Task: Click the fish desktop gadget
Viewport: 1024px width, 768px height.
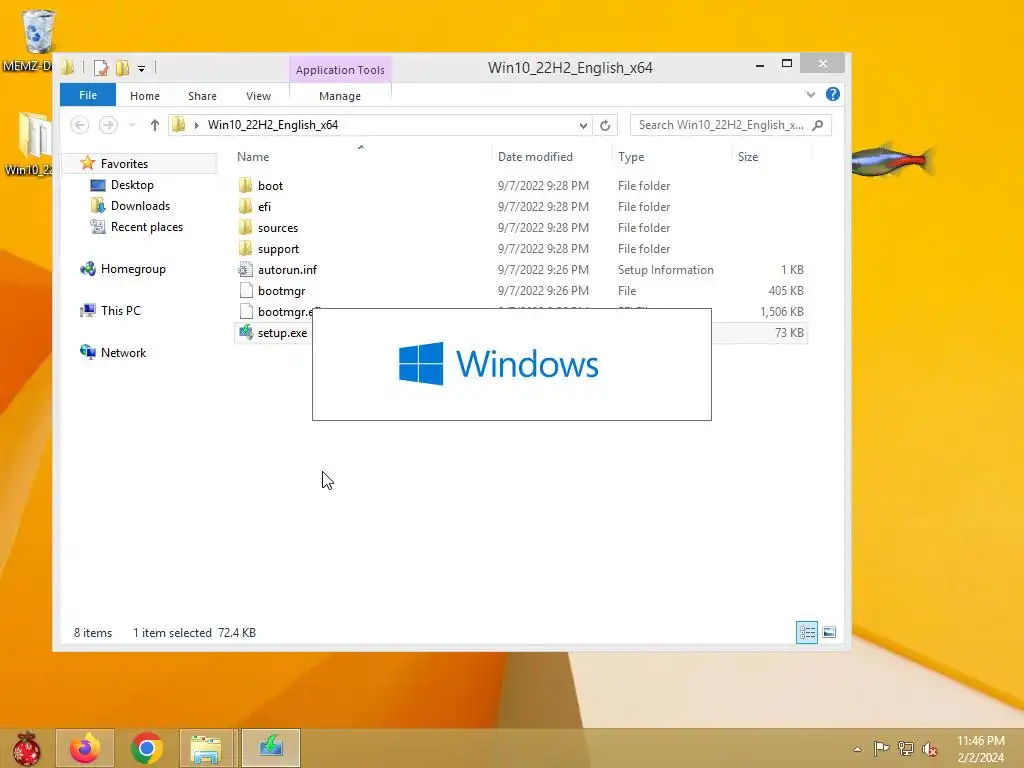Action: (x=893, y=159)
